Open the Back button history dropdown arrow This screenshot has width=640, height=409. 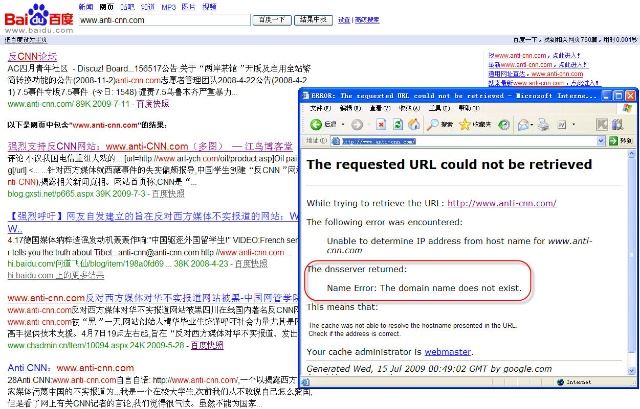343,124
